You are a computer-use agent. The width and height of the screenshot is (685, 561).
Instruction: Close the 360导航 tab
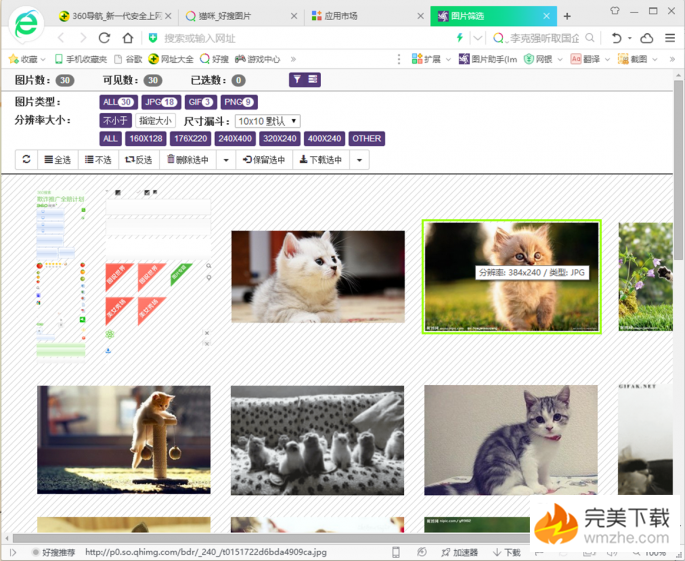pos(168,16)
